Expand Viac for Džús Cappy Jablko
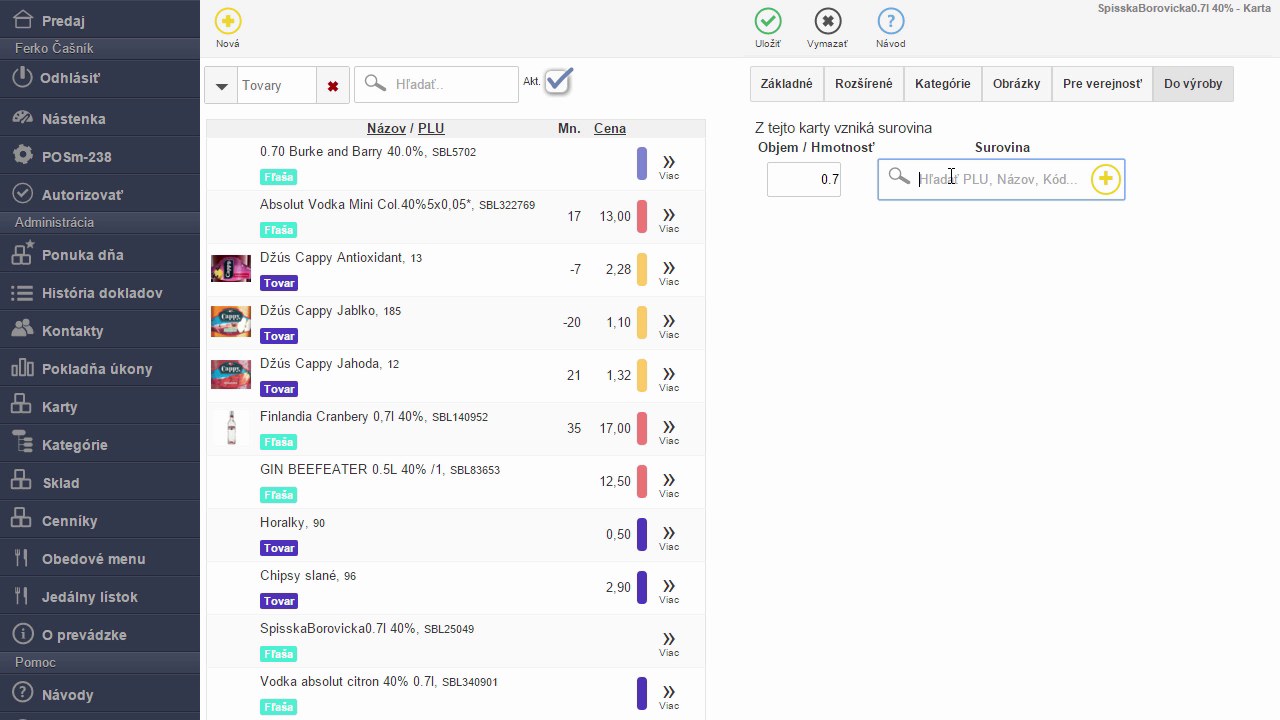The height and width of the screenshot is (720, 1280). click(x=669, y=325)
